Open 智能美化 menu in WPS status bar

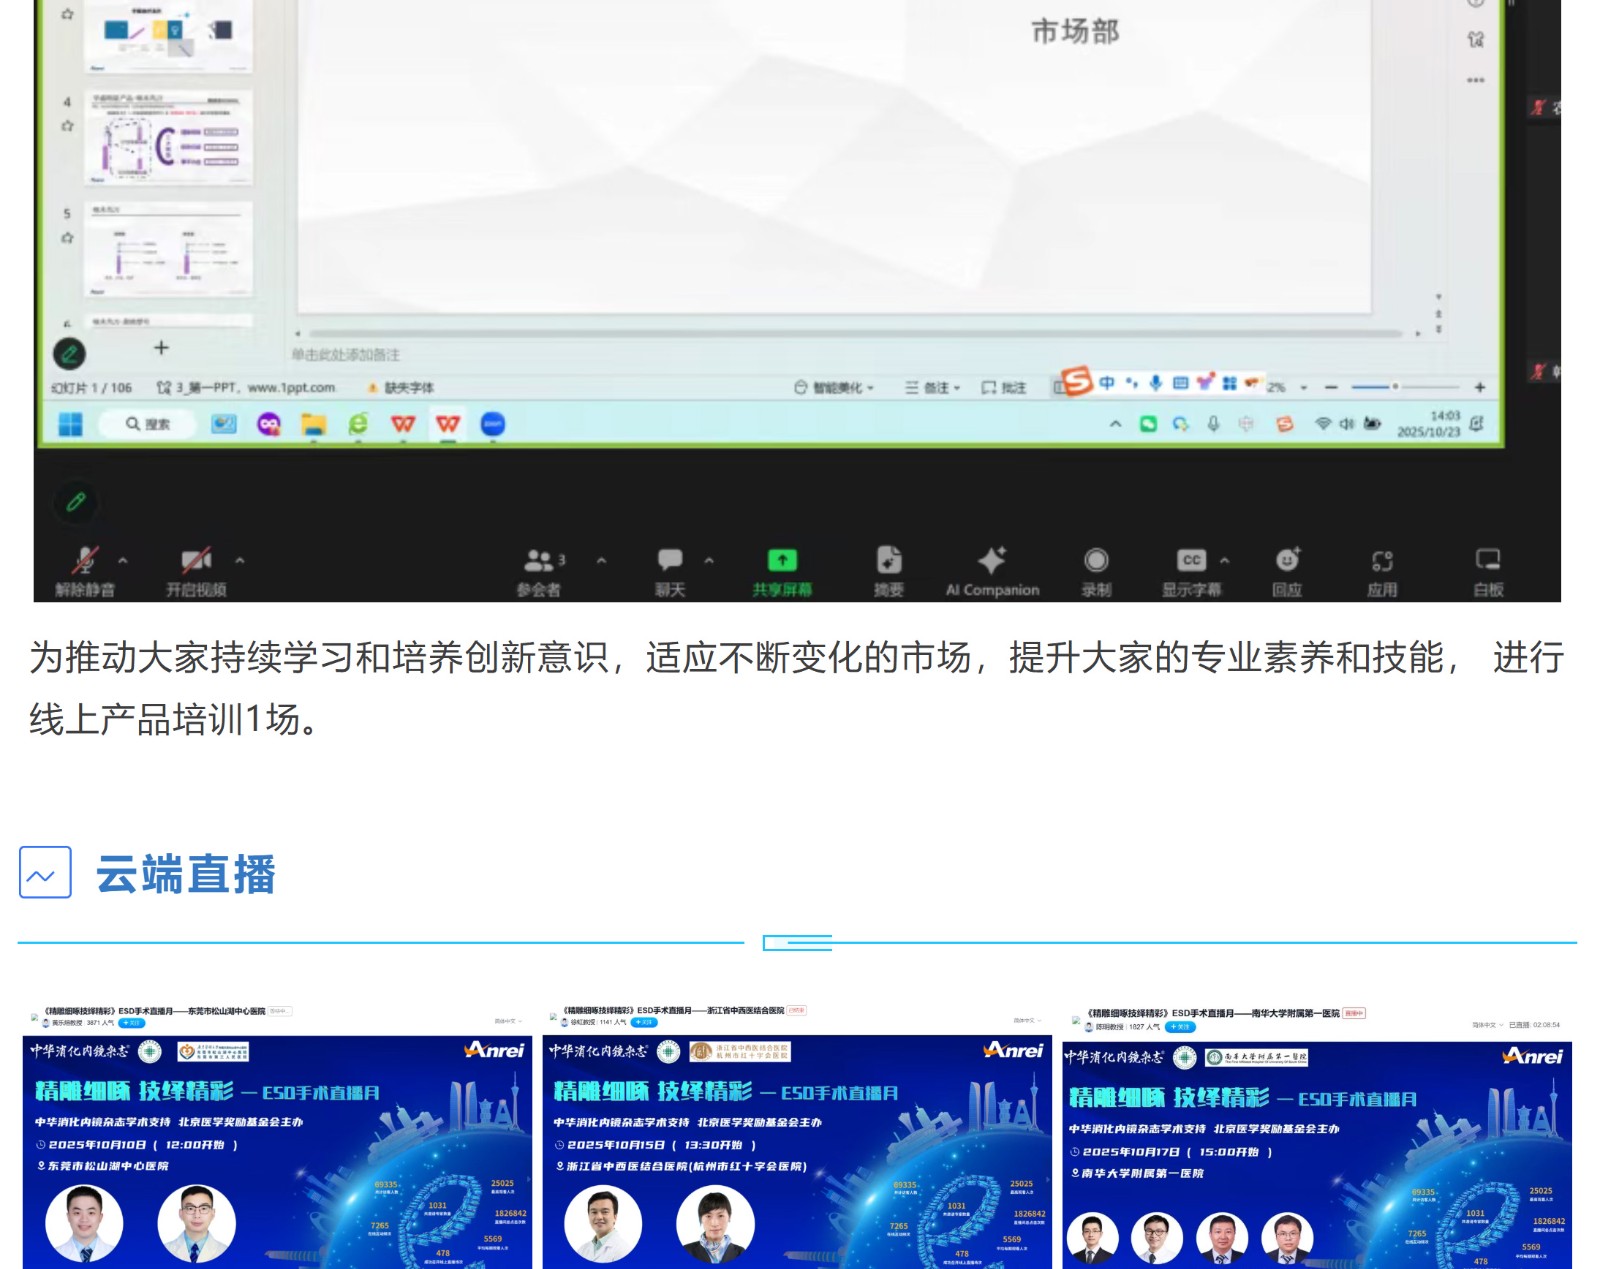pos(834,388)
